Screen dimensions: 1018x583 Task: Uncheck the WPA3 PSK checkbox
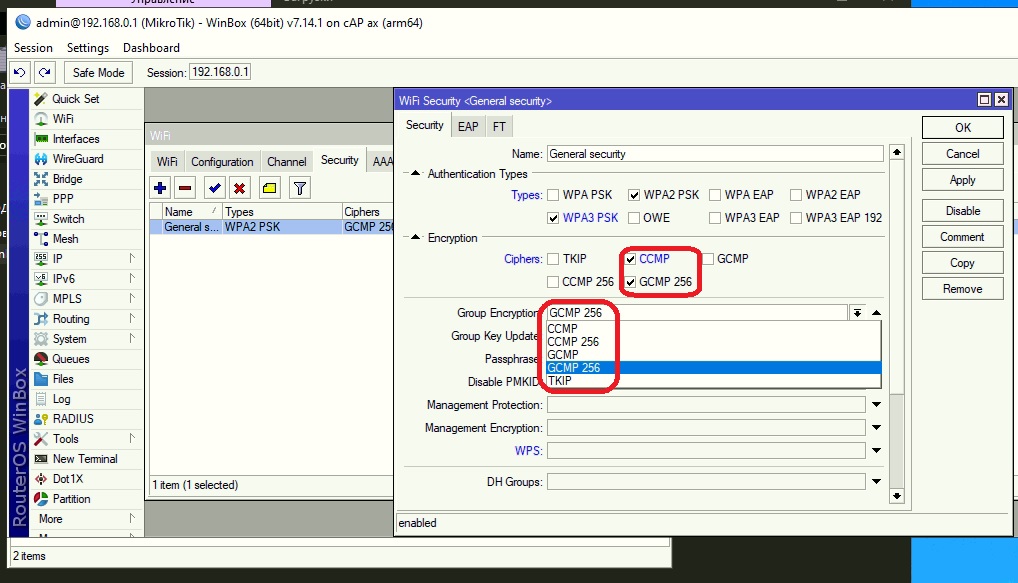553,218
